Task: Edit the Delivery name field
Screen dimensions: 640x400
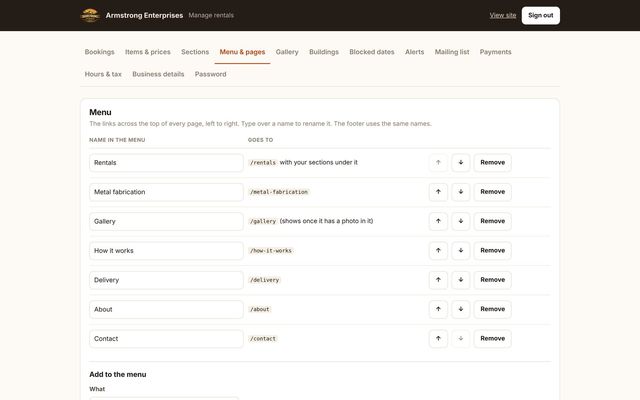Action: point(166,280)
